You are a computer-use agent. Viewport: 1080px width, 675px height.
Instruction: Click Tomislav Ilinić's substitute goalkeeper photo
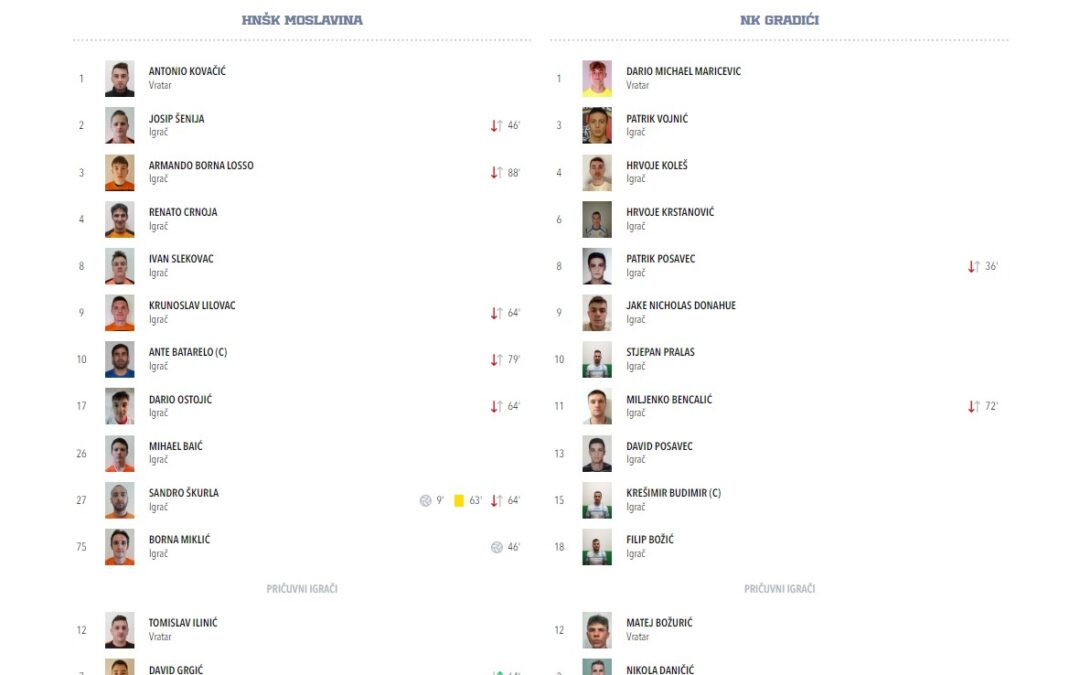120,630
